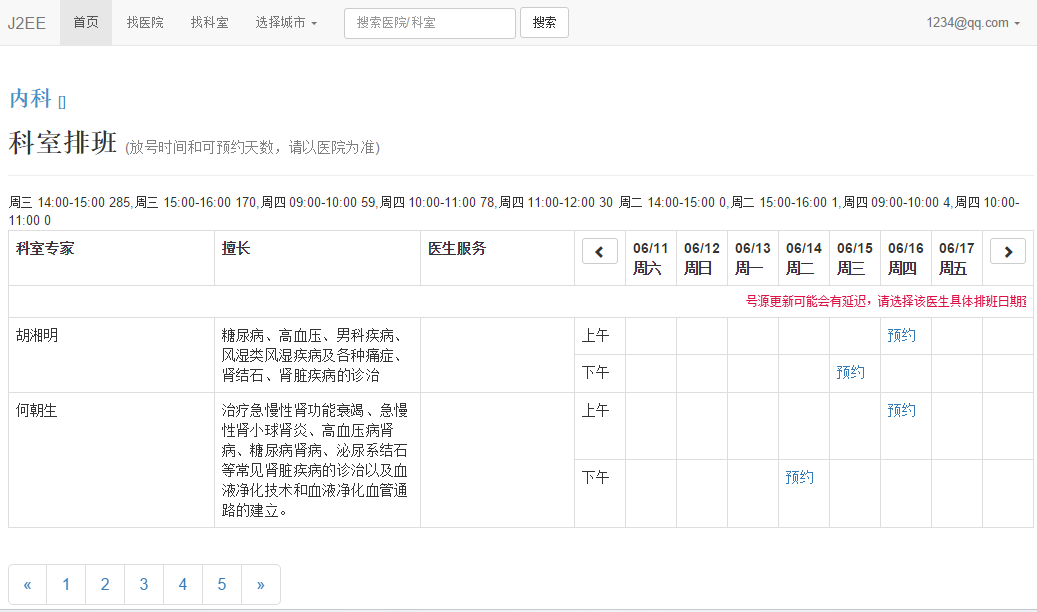Click the small bracket icon beside 内科
The height and width of the screenshot is (612, 1037).
pyautogui.click(x=62, y=101)
